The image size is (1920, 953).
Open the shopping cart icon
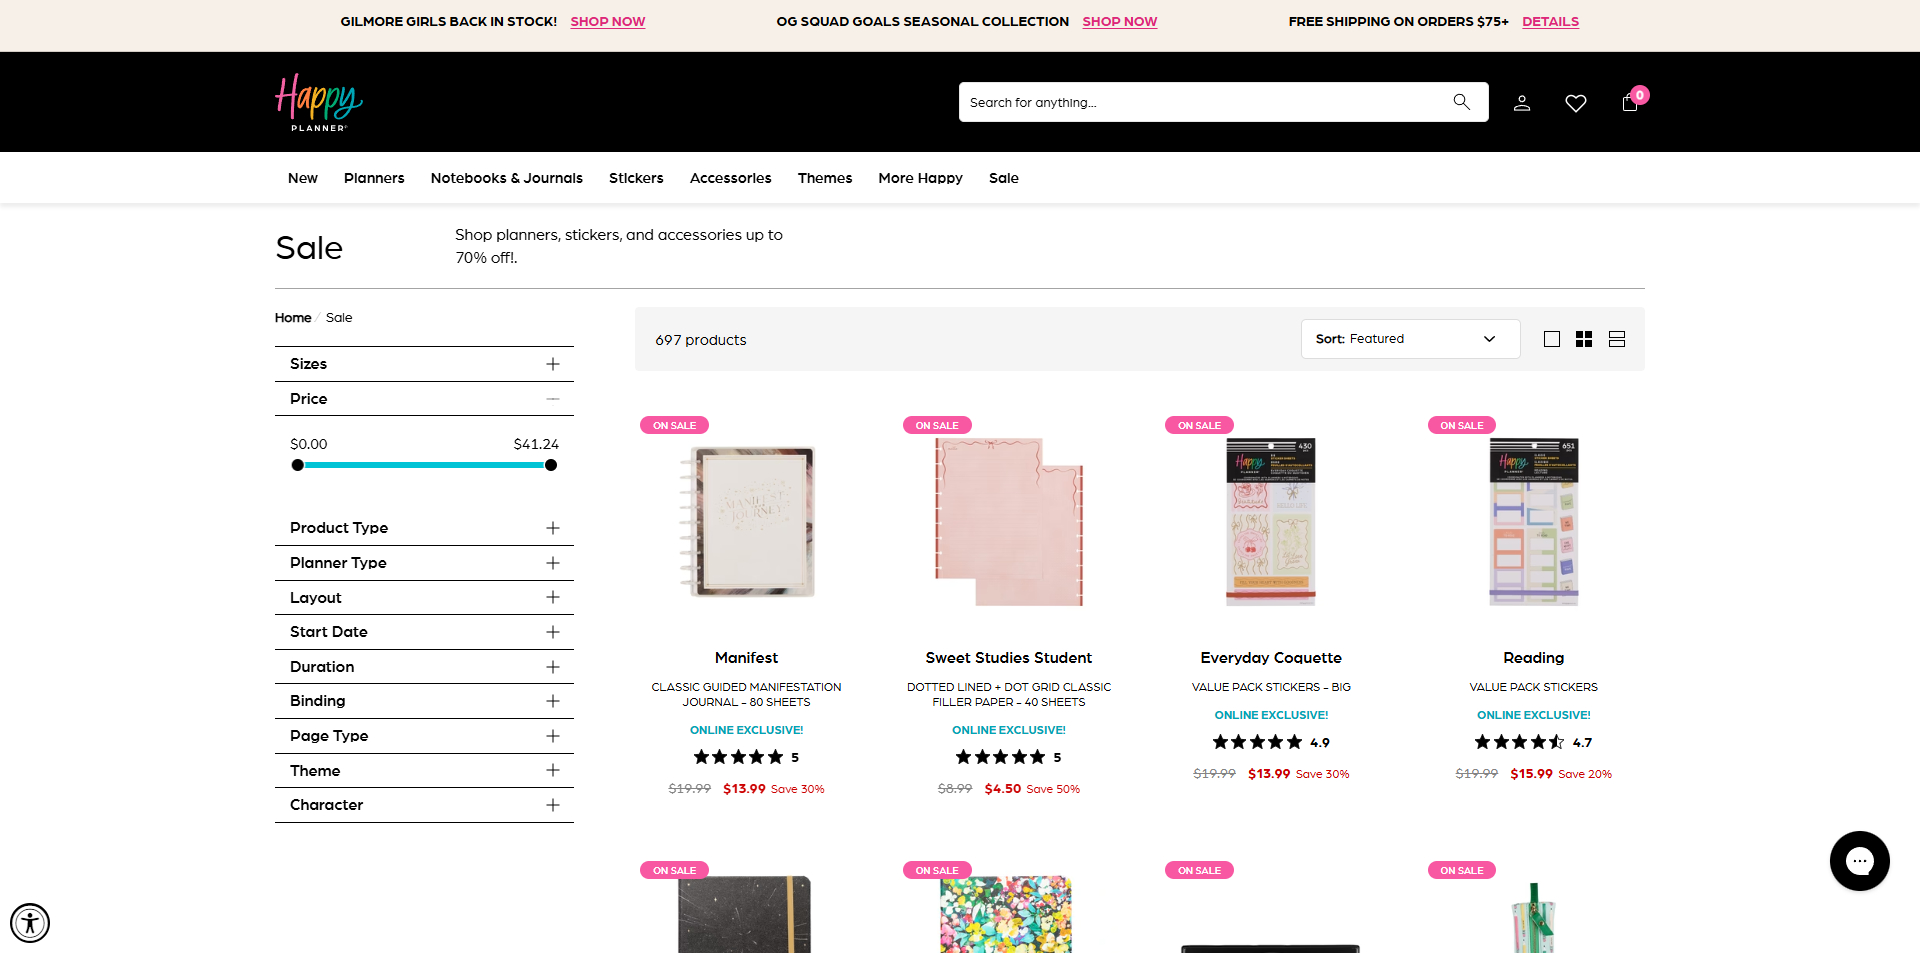point(1629,103)
